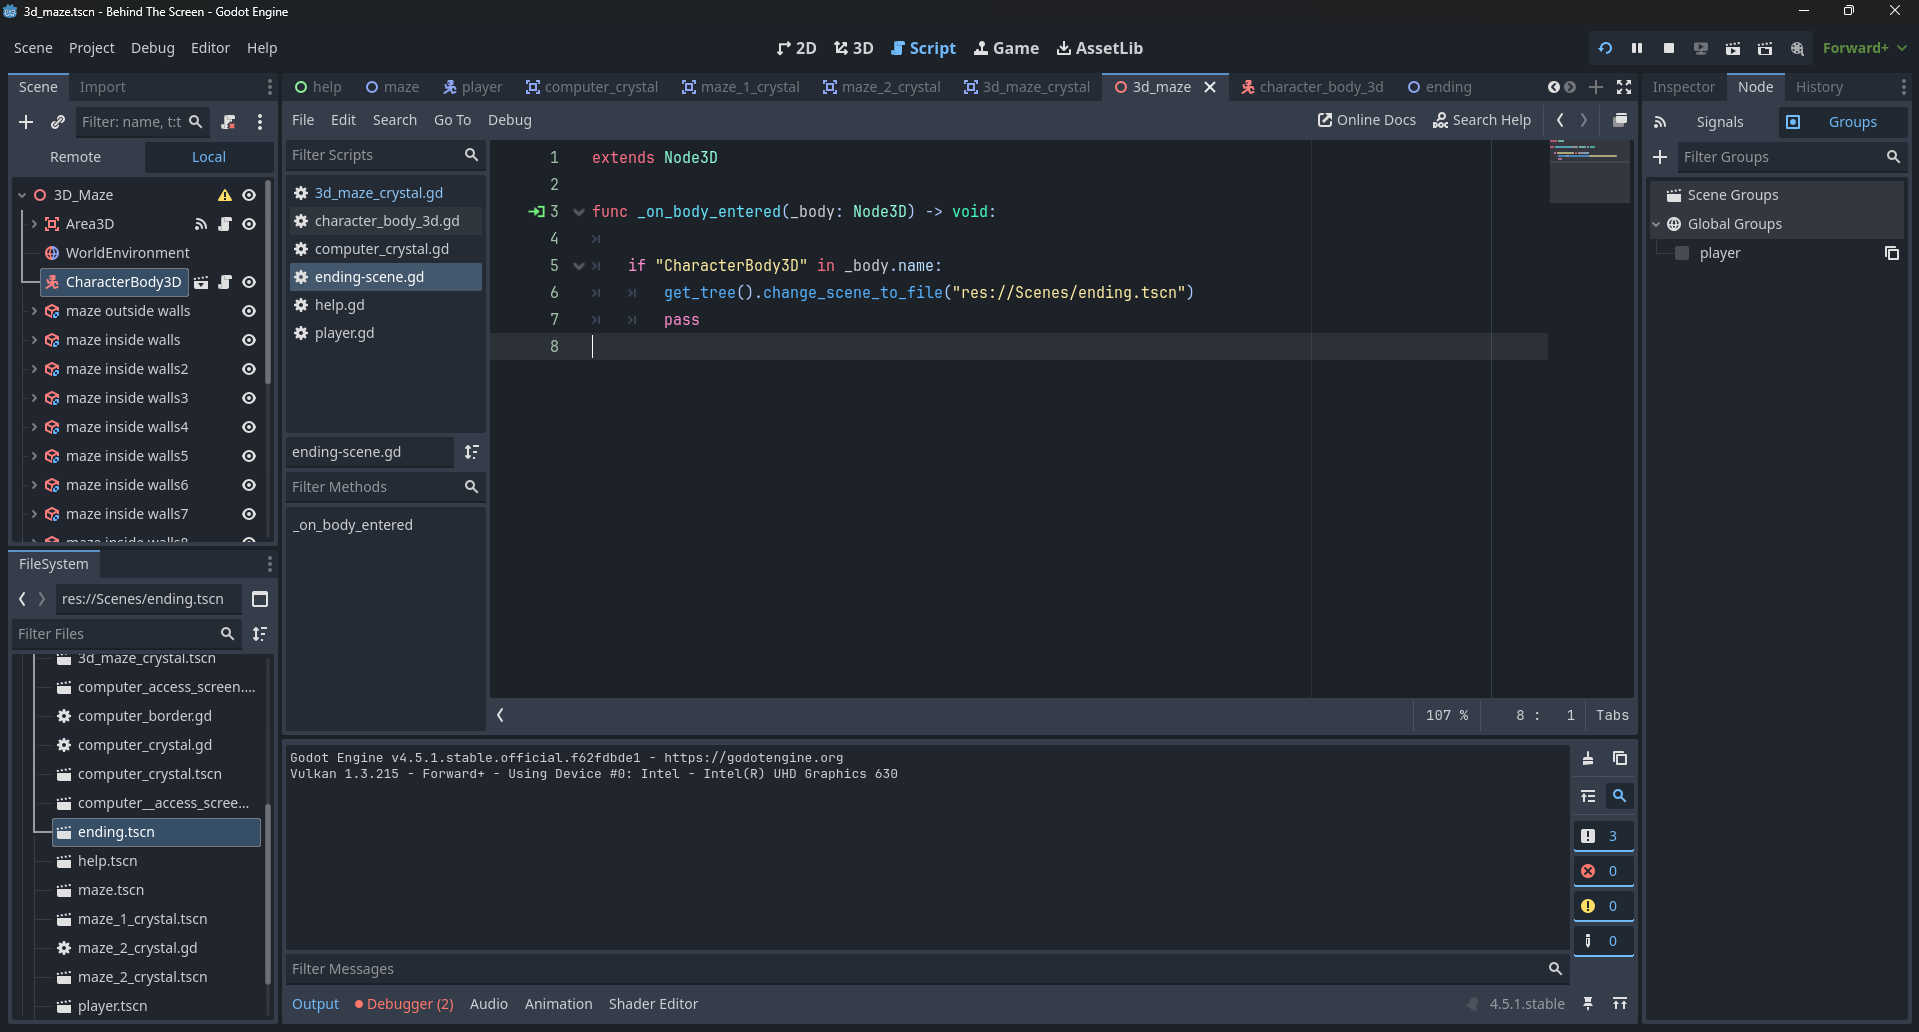Hide the maze outside walls node

[249, 311]
